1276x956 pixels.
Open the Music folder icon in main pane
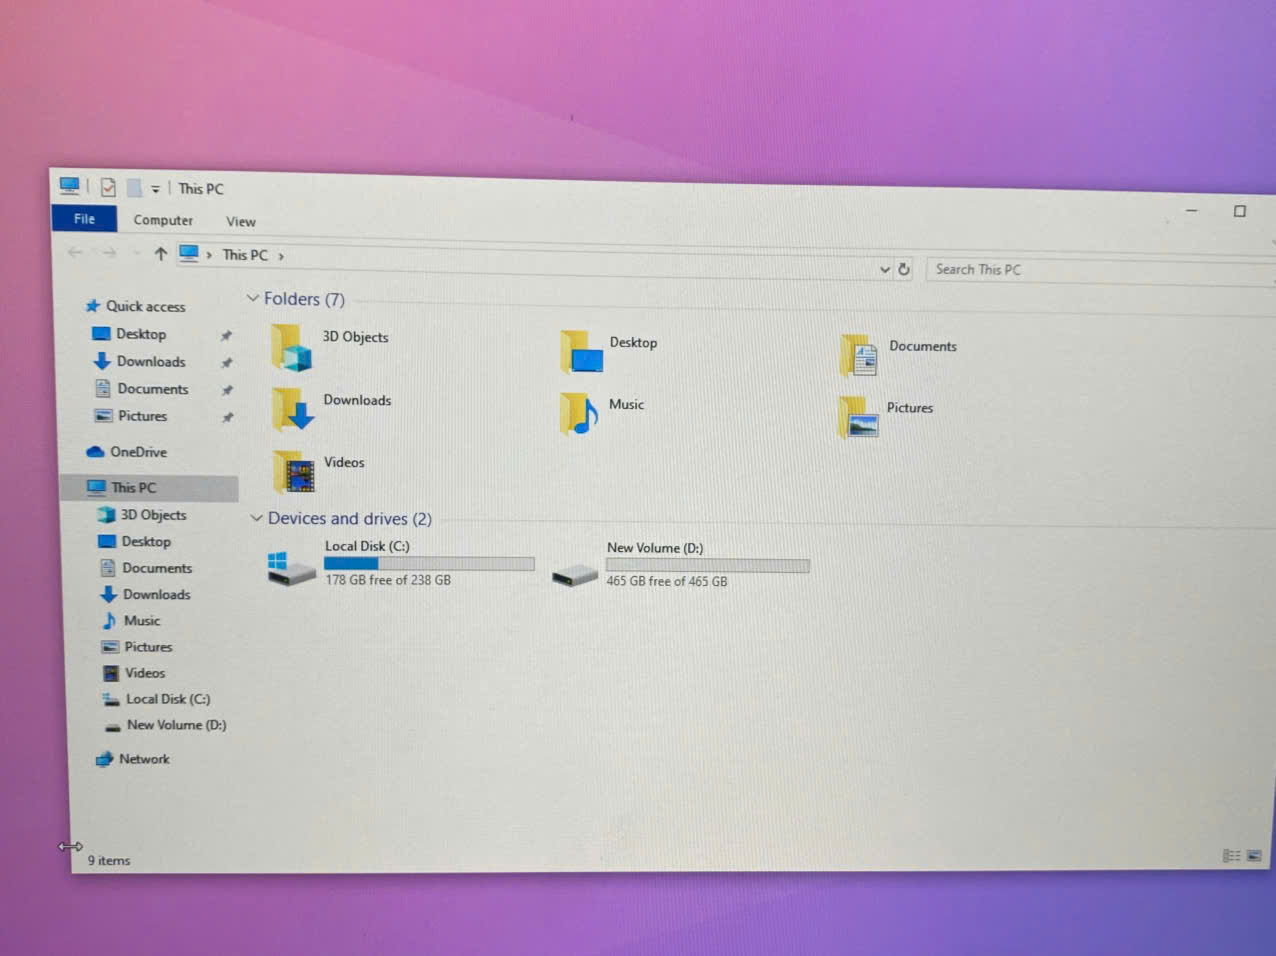(579, 414)
